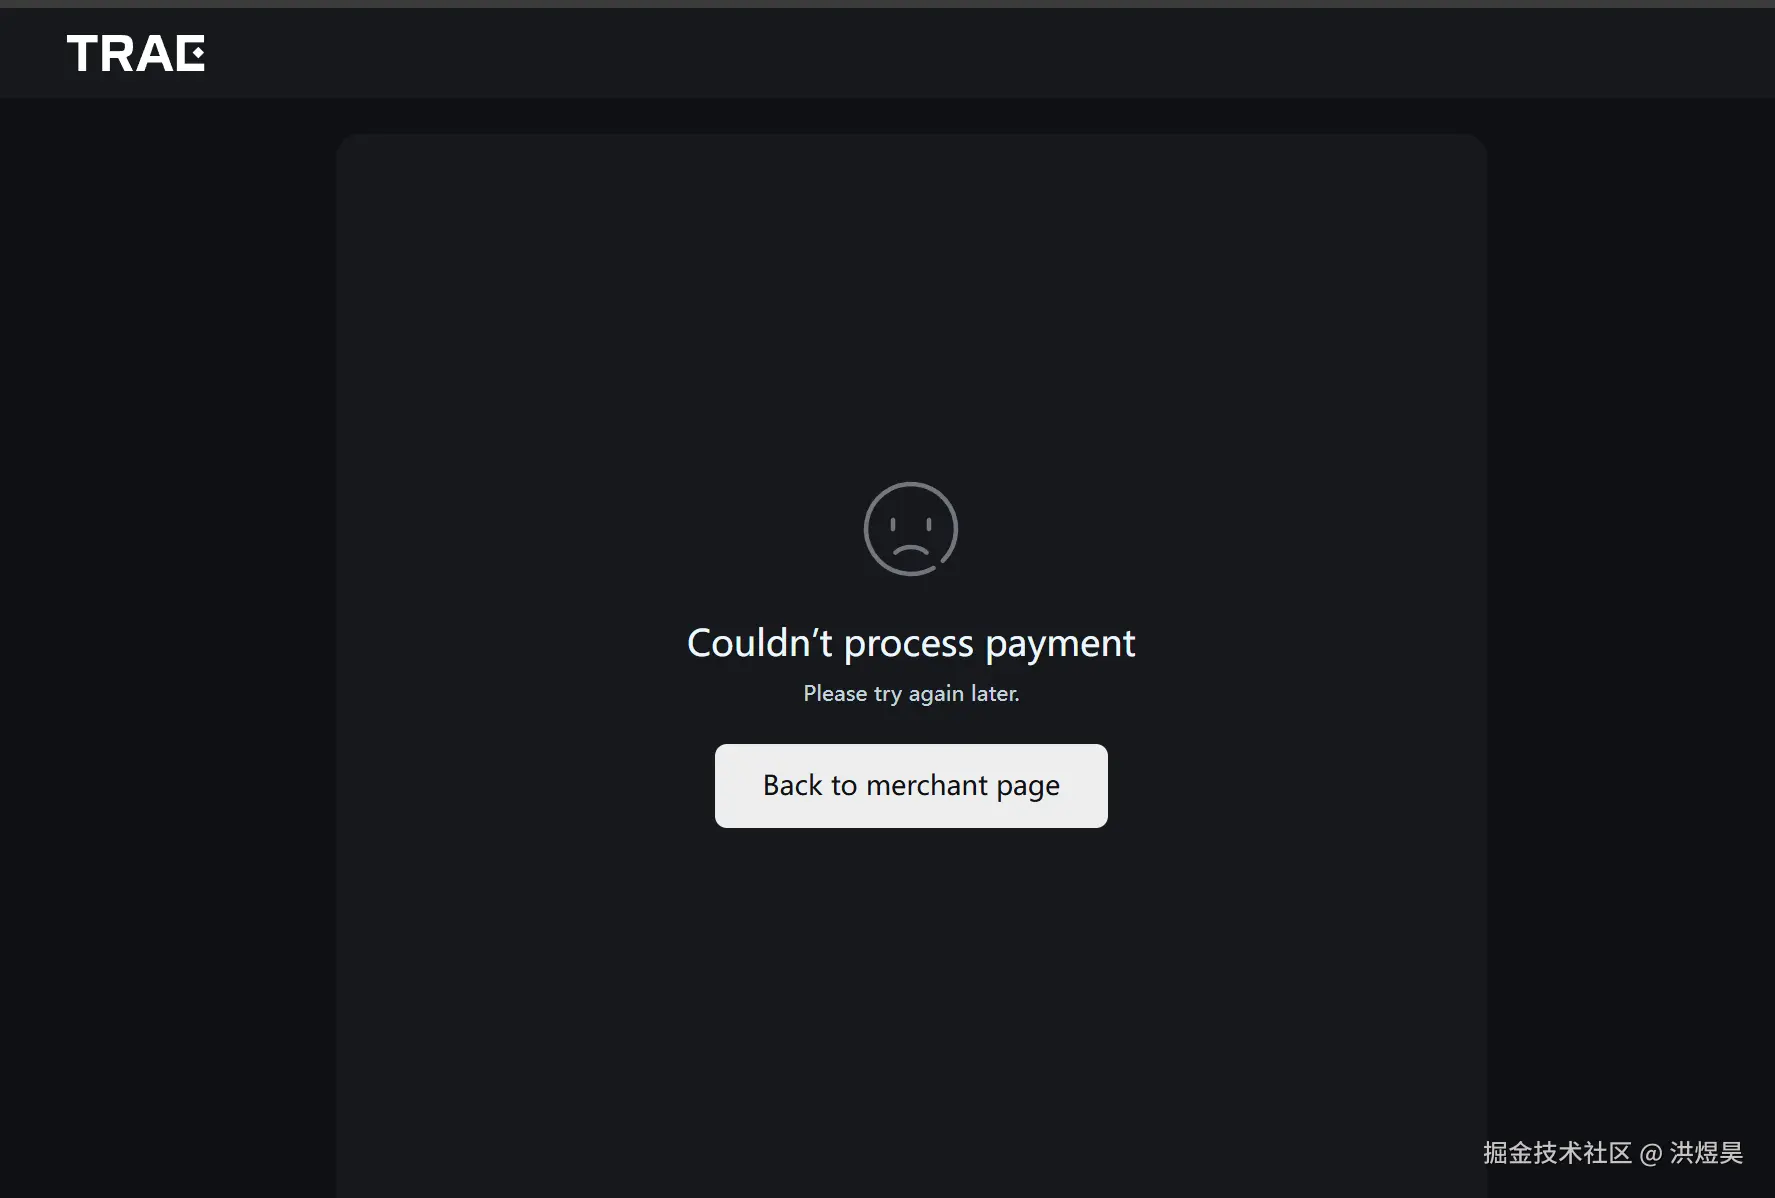Click the word merchant on the button
Screen dimensions: 1775x1198
[x=927, y=785]
